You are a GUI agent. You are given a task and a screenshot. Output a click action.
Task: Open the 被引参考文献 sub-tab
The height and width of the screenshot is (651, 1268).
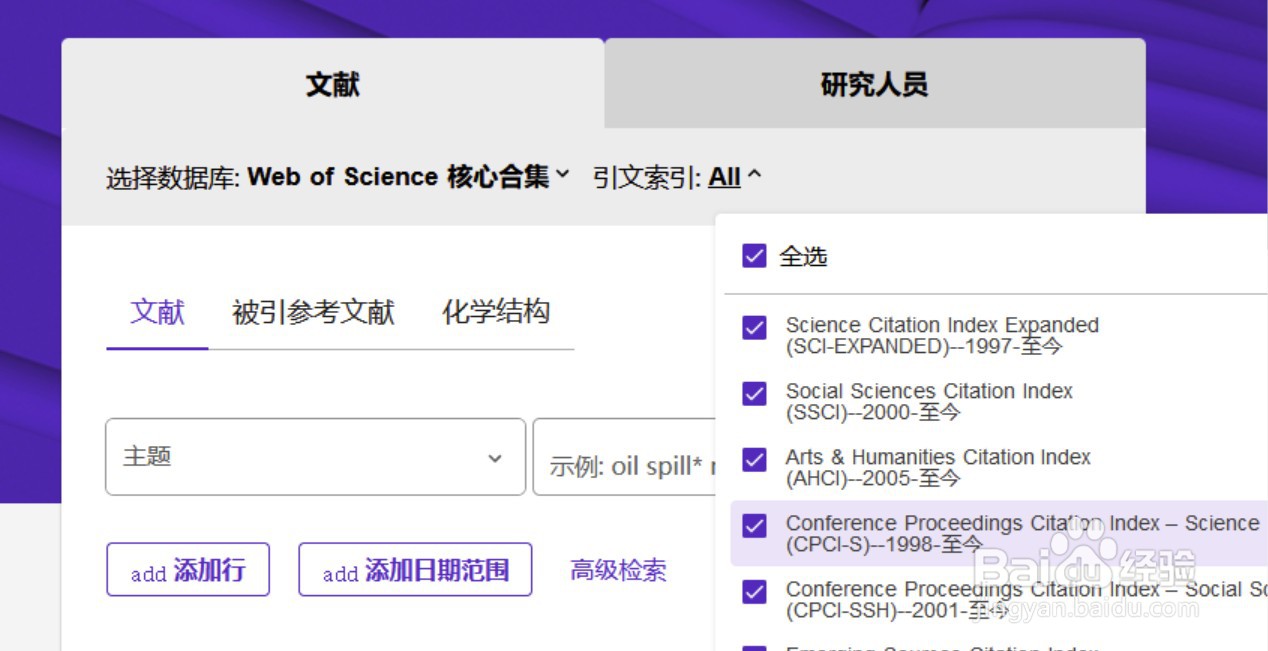313,312
